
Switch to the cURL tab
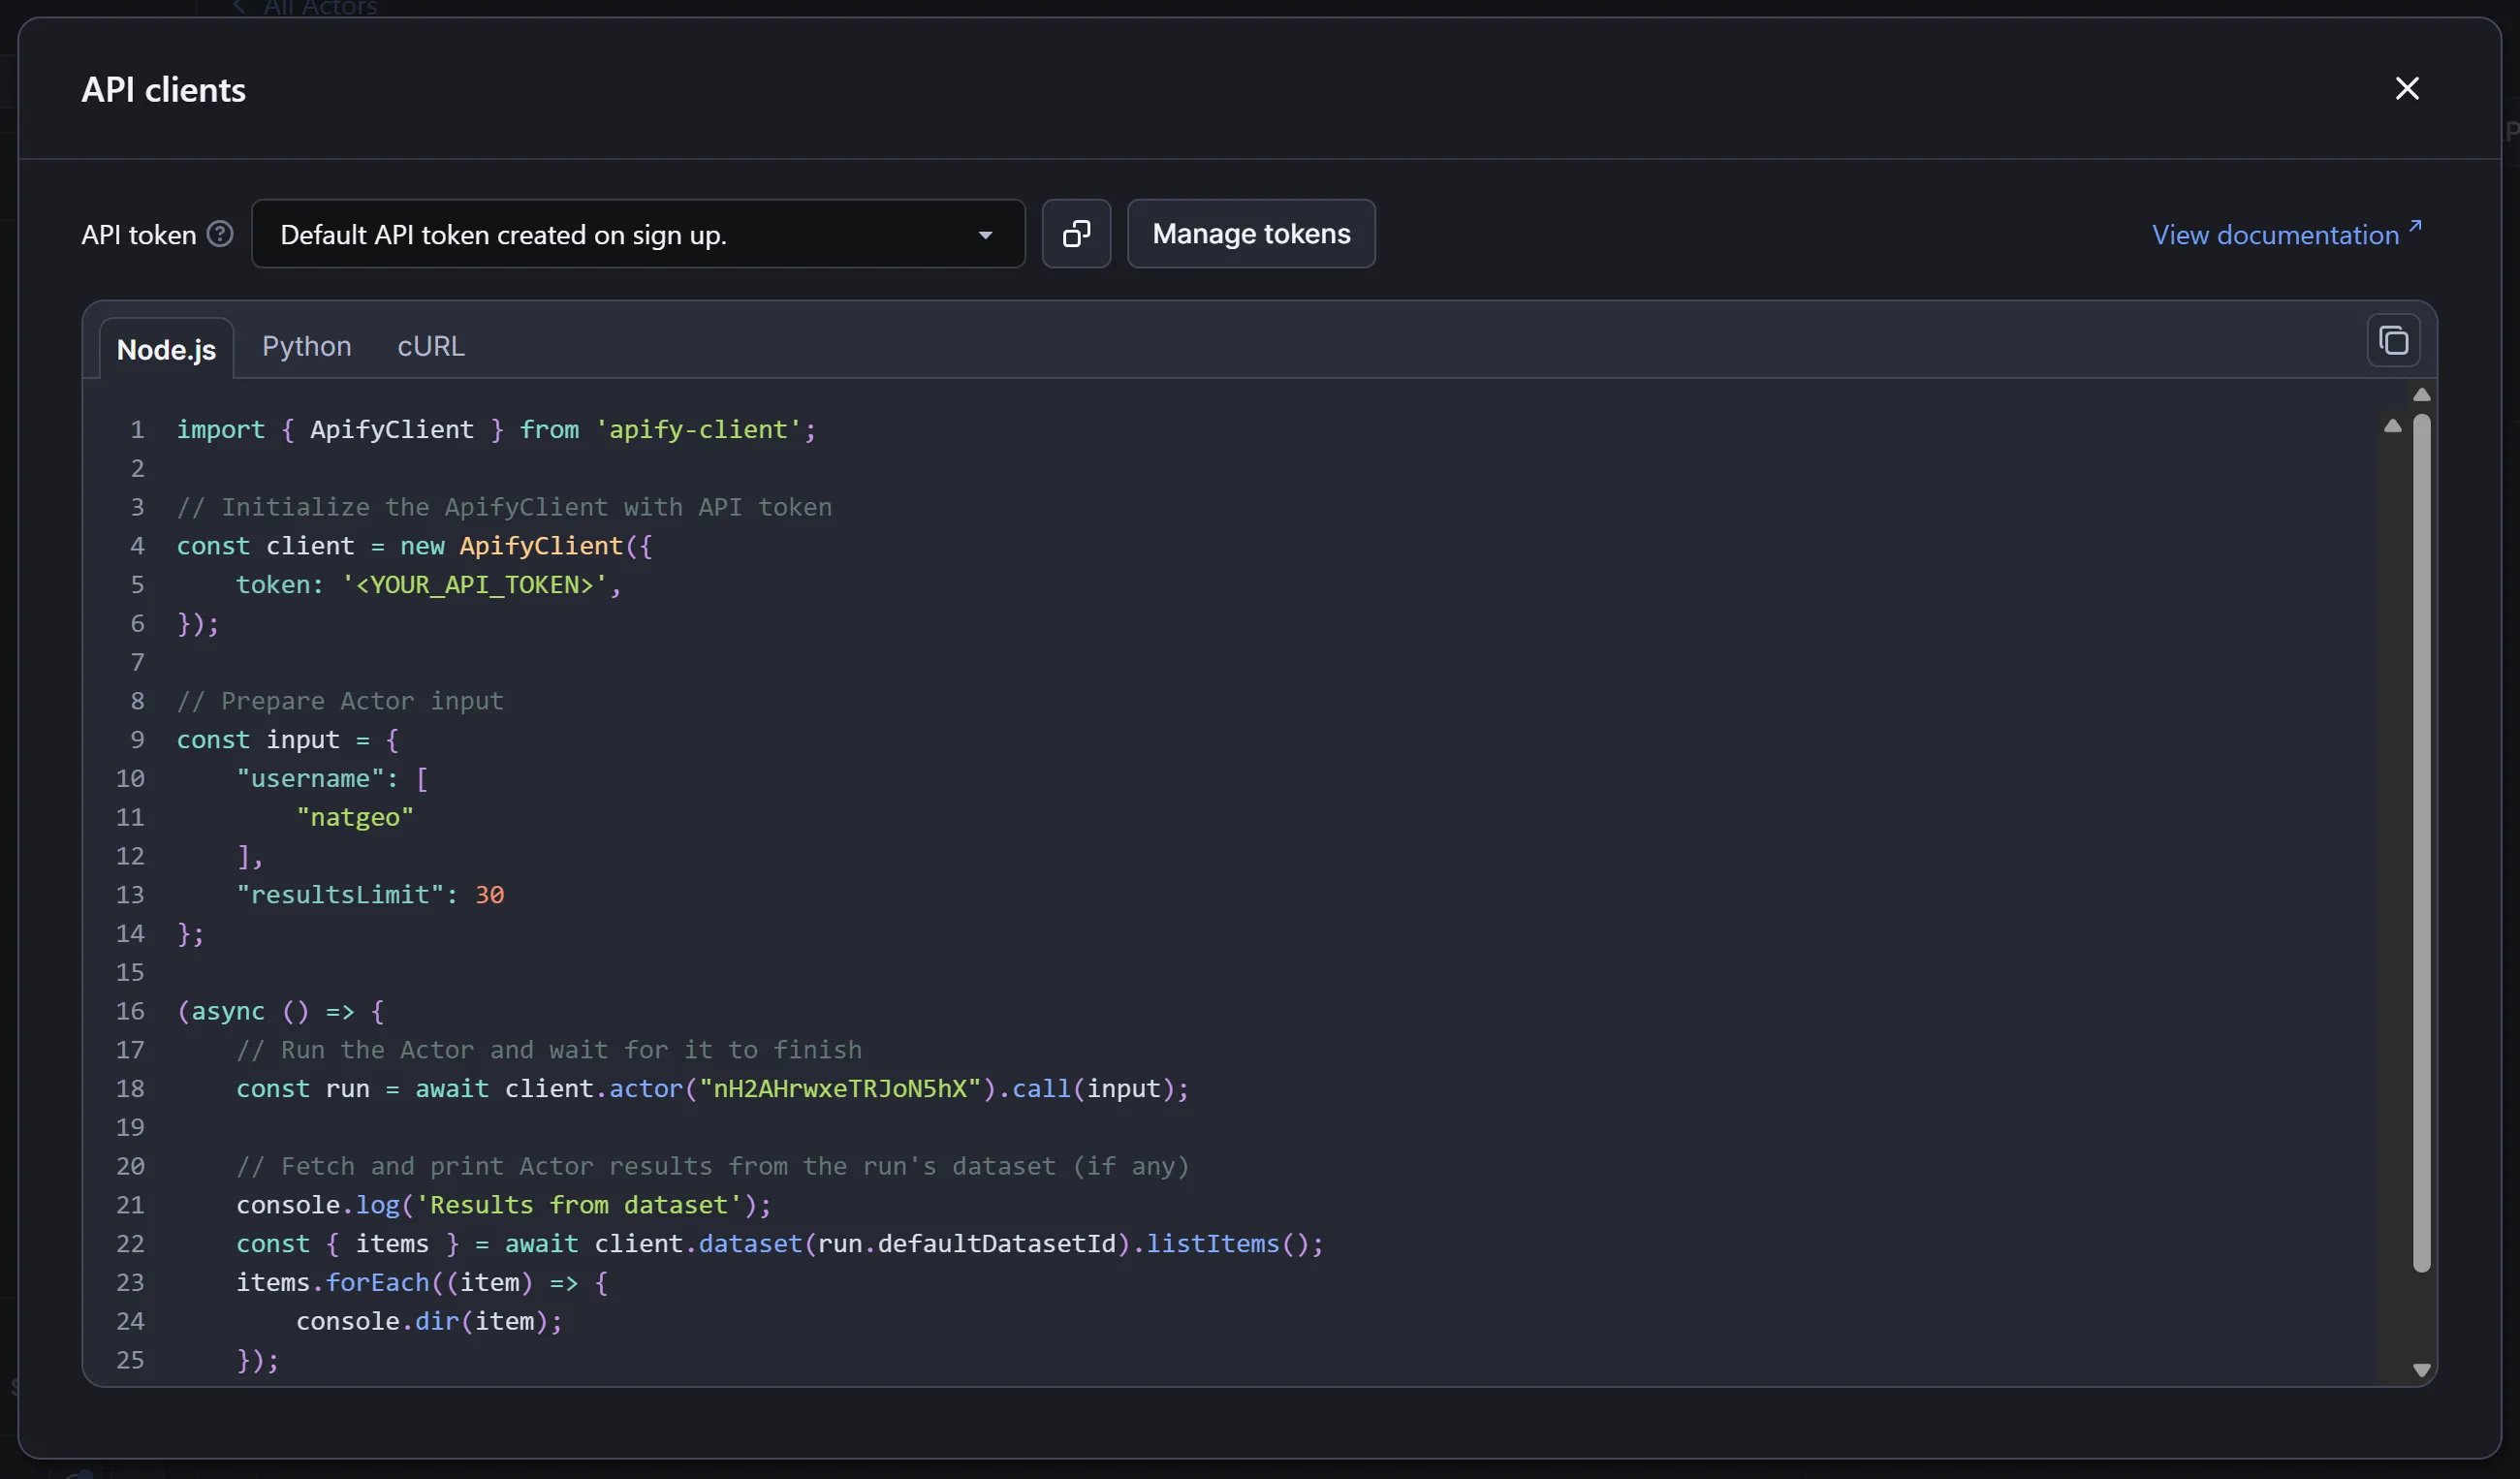431,346
